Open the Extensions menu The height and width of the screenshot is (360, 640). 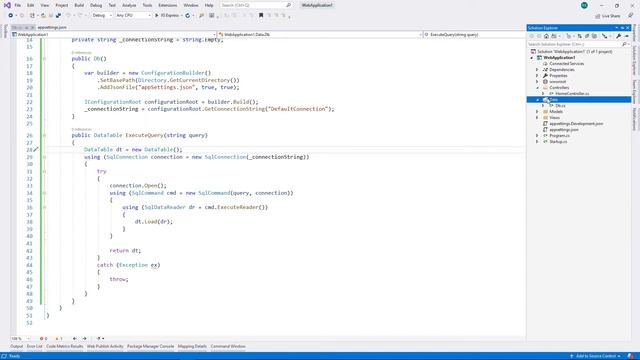click(168, 5)
